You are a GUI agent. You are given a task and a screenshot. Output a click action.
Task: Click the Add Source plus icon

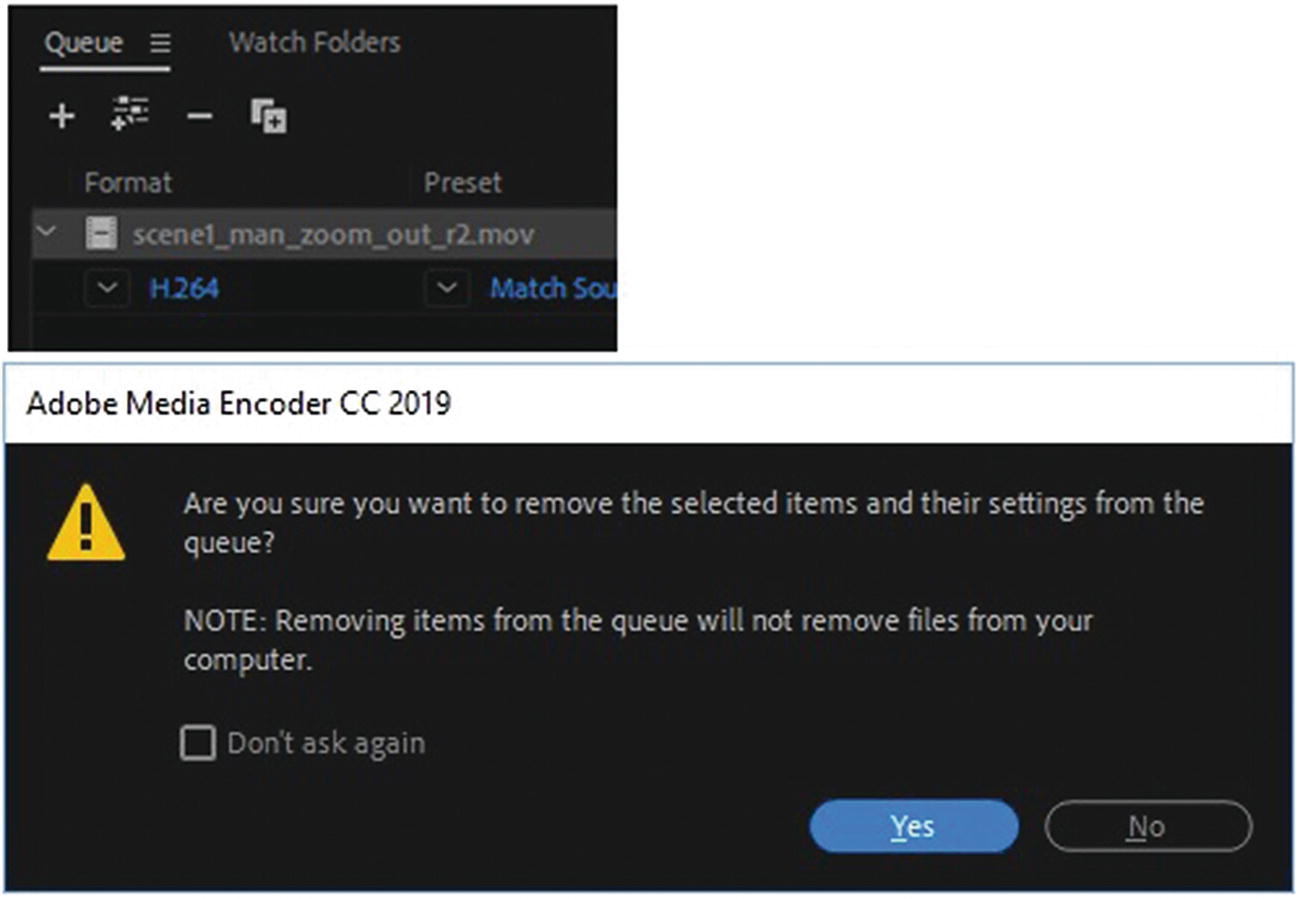click(x=62, y=117)
